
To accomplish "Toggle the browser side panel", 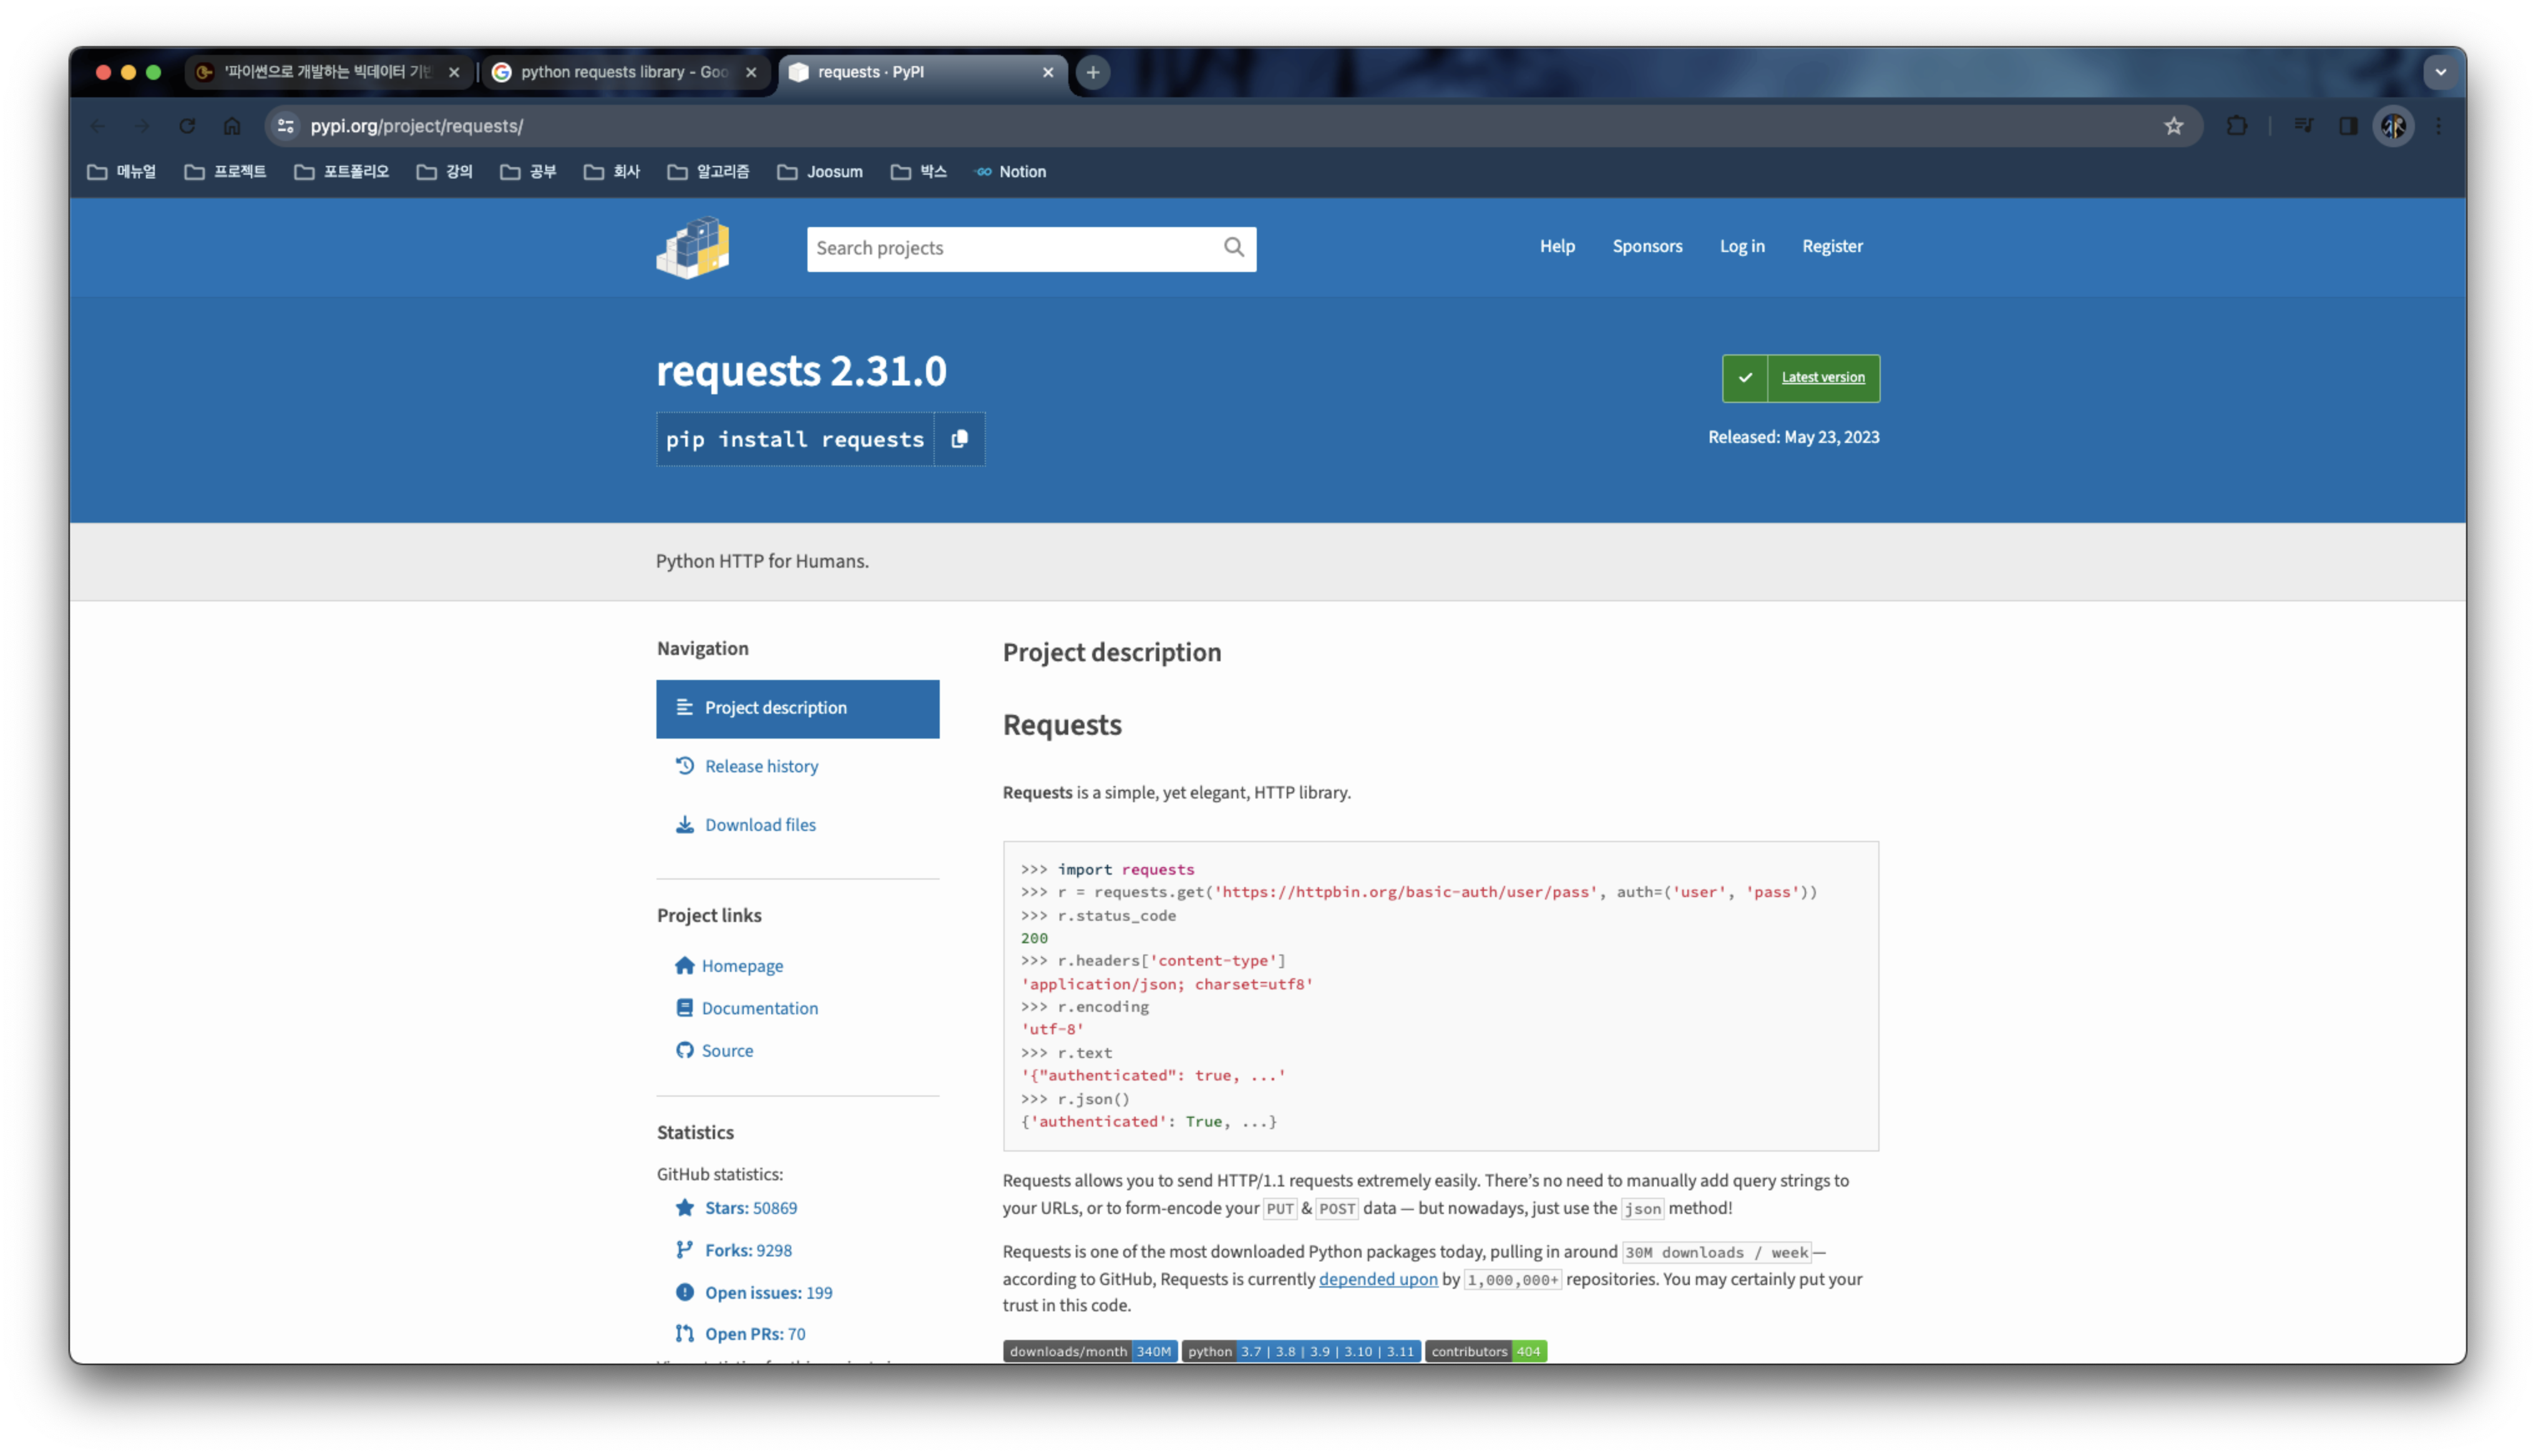I will (x=2348, y=126).
